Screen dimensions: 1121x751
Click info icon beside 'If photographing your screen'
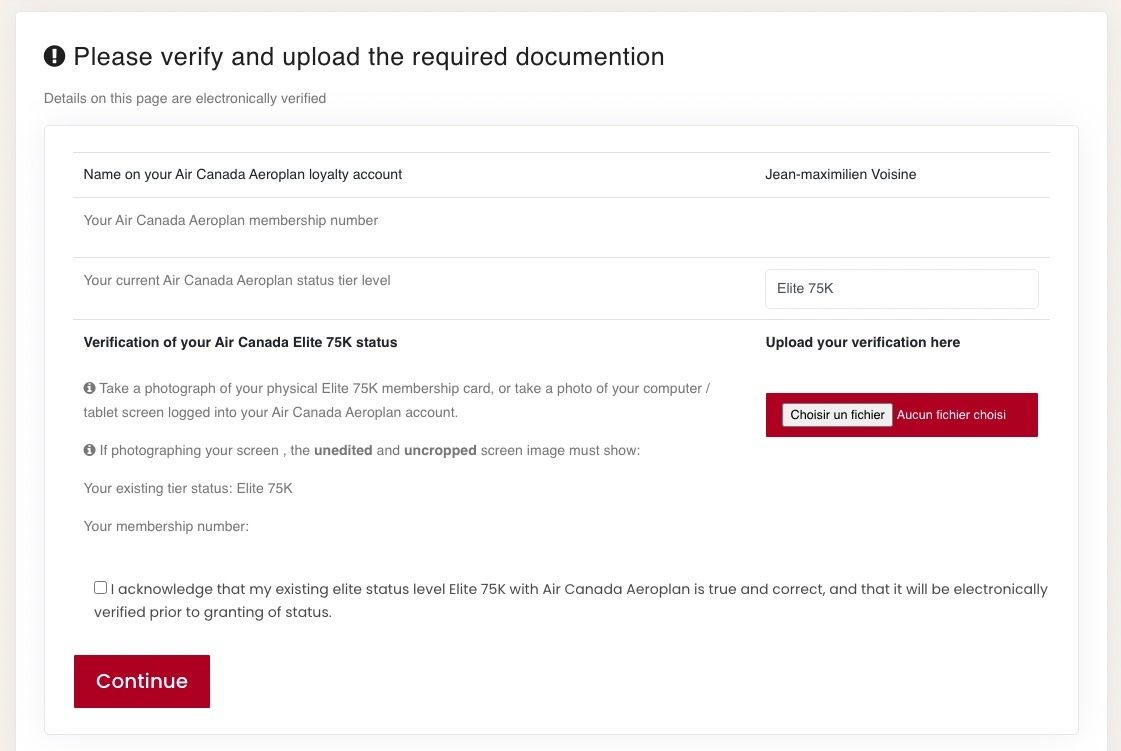[89, 451]
